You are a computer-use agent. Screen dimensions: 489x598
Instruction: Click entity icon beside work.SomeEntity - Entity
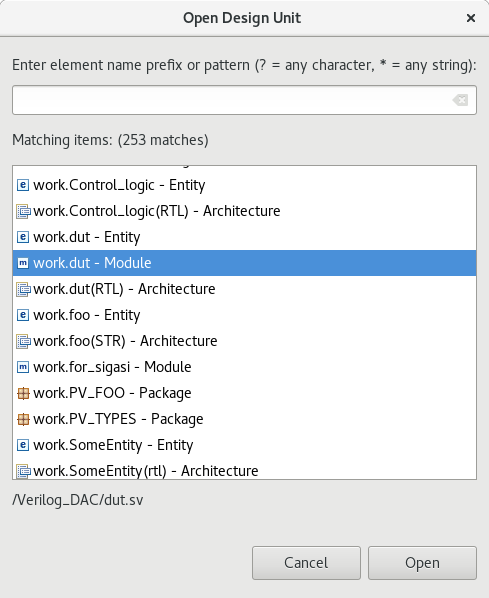(23, 445)
